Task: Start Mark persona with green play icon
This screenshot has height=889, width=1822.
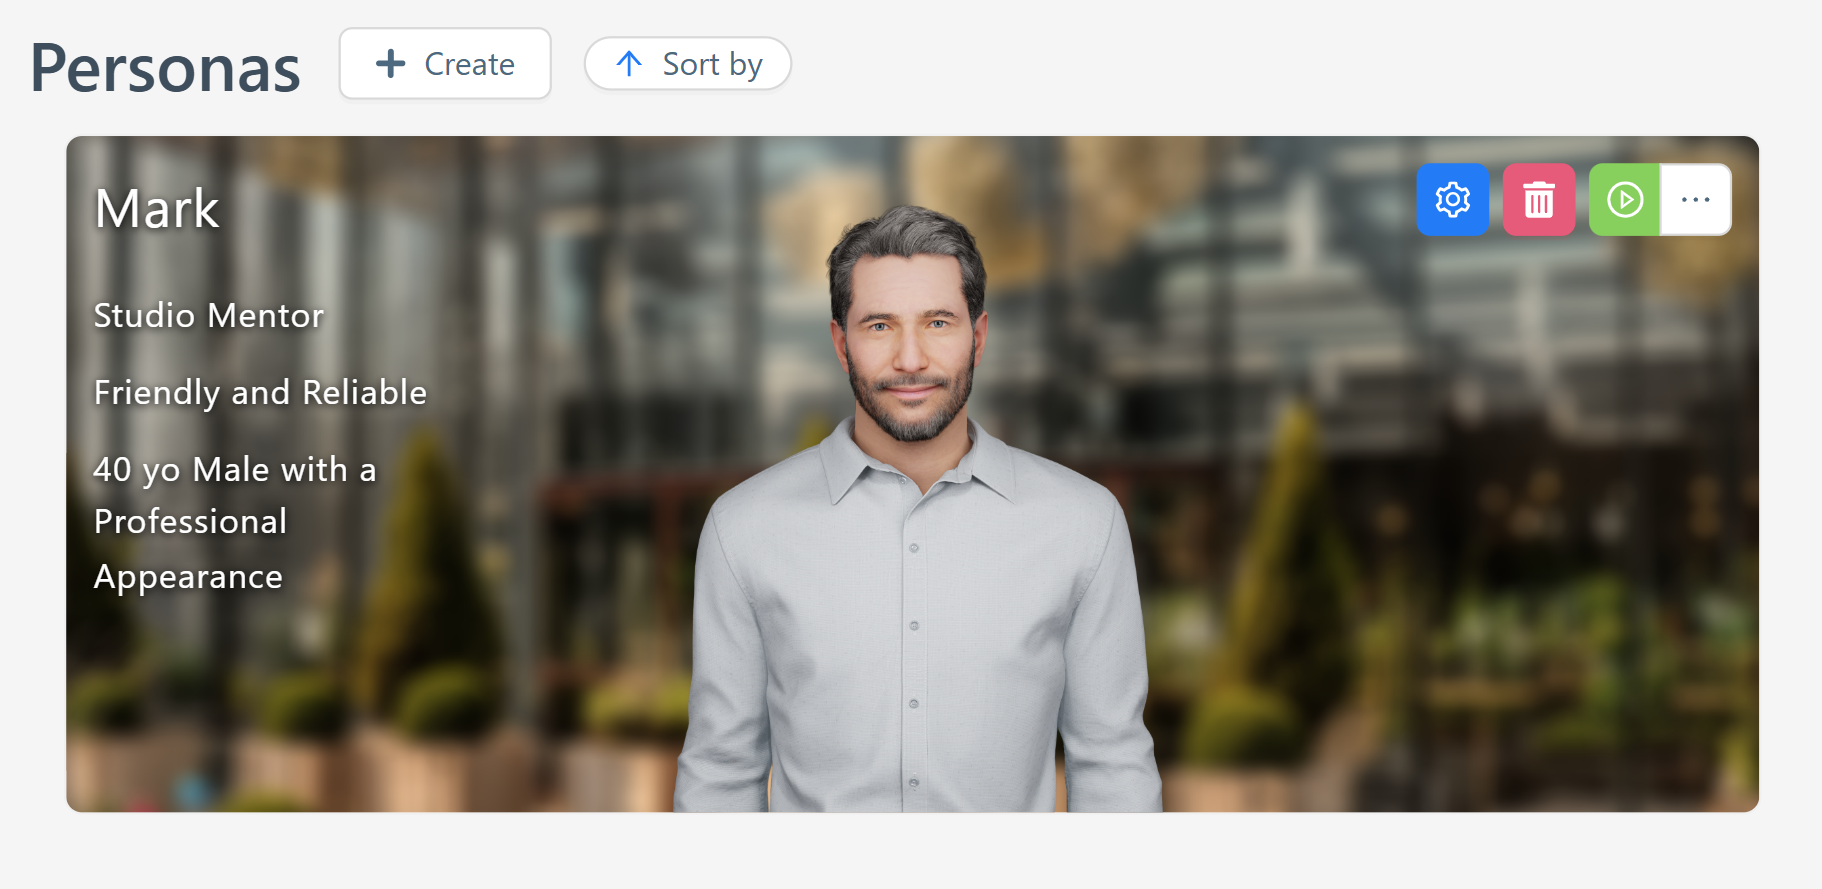Action: [1624, 200]
